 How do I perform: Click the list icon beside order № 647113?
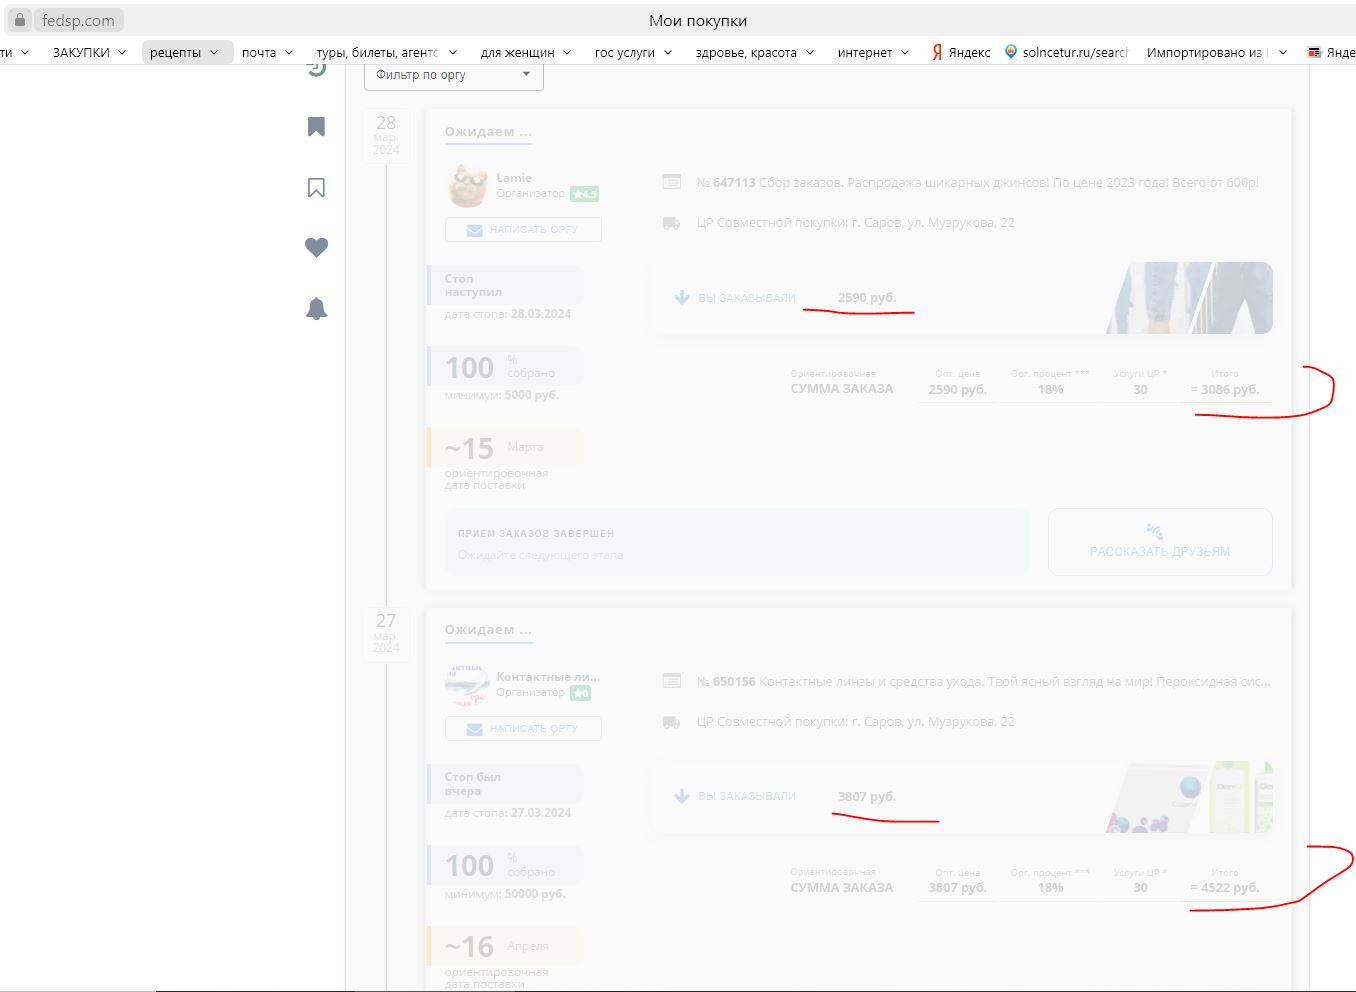pos(672,182)
